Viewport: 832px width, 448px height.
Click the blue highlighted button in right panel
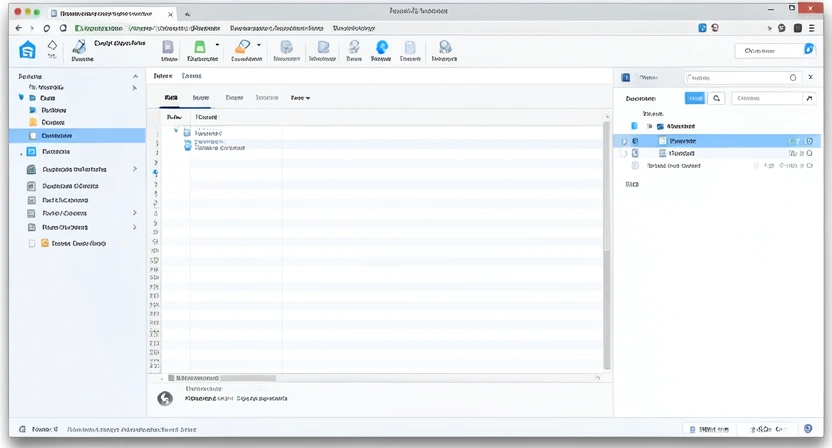point(694,99)
